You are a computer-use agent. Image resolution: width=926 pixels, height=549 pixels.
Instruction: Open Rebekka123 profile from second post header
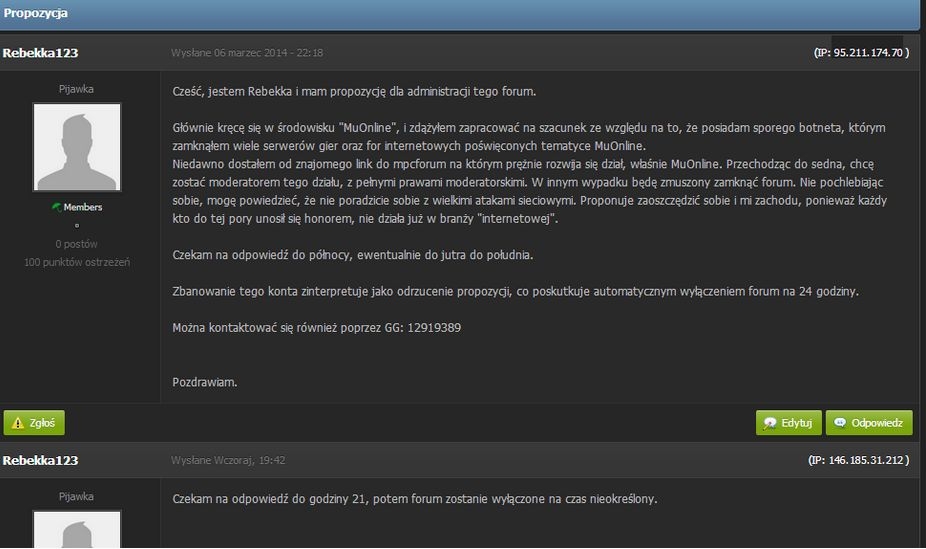tap(40, 460)
